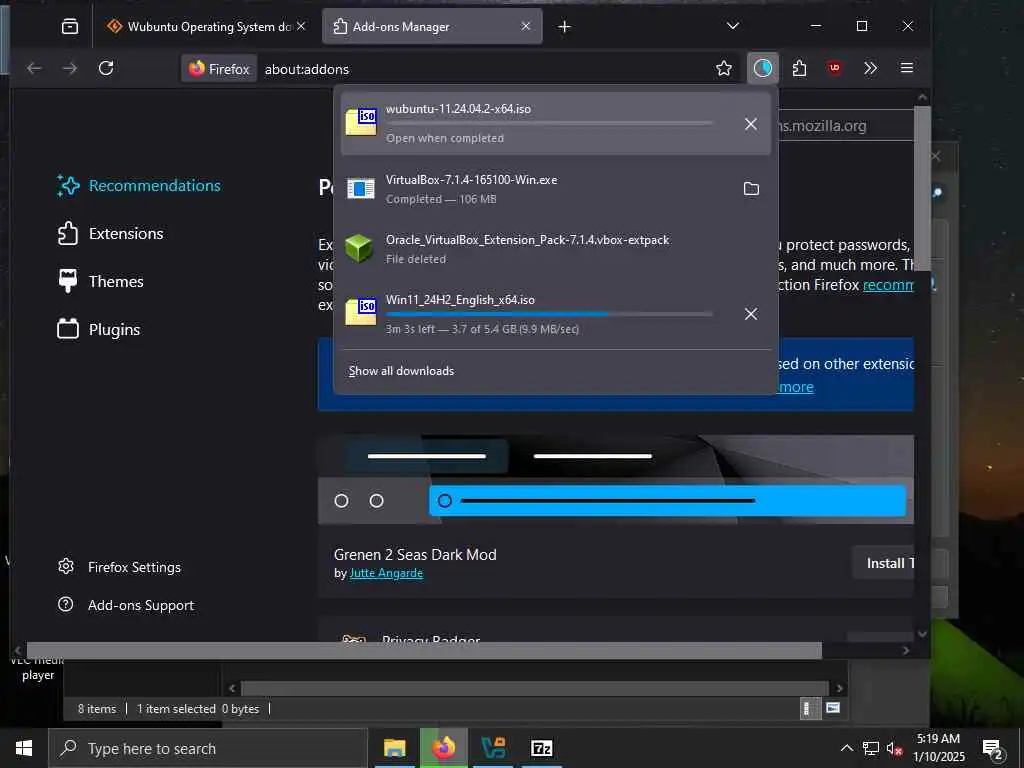Open wubuntu-11.24.04.2-x64.iso download entry

click(x=555, y=123)
